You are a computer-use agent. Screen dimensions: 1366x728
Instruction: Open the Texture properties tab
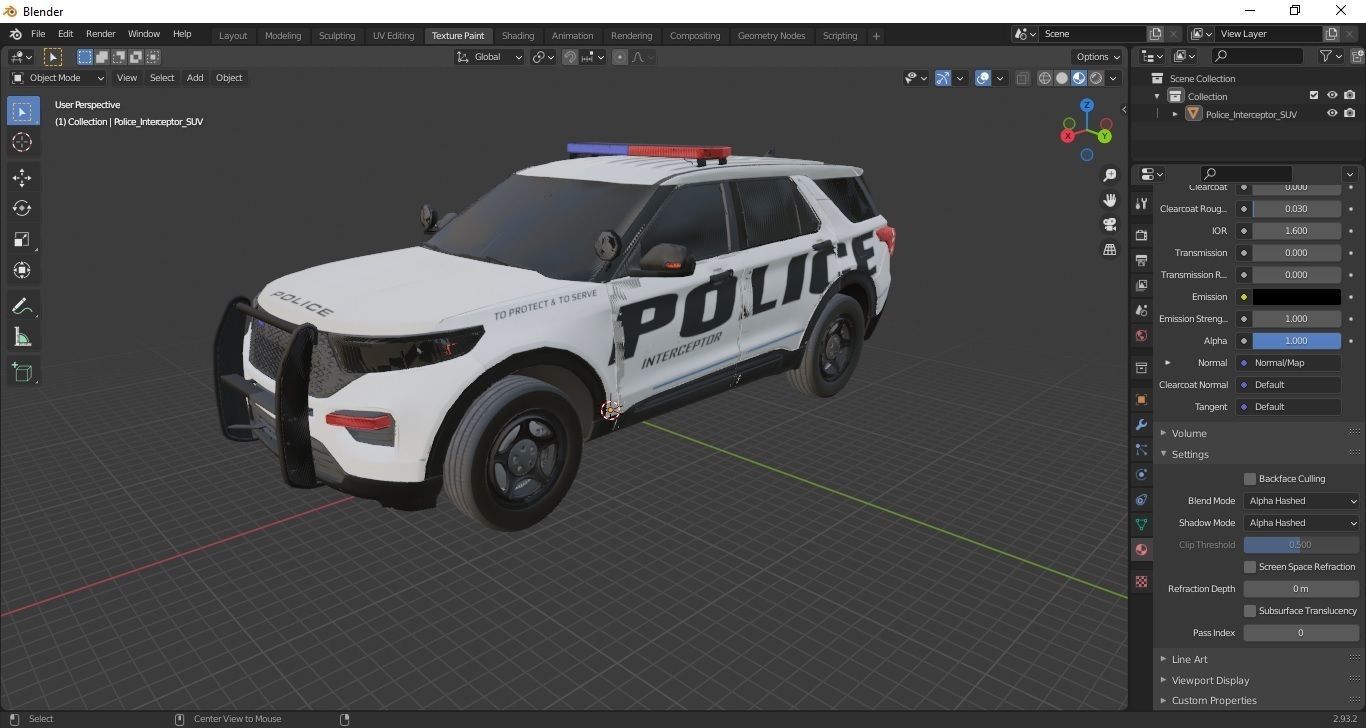(x=1141, y=581)
